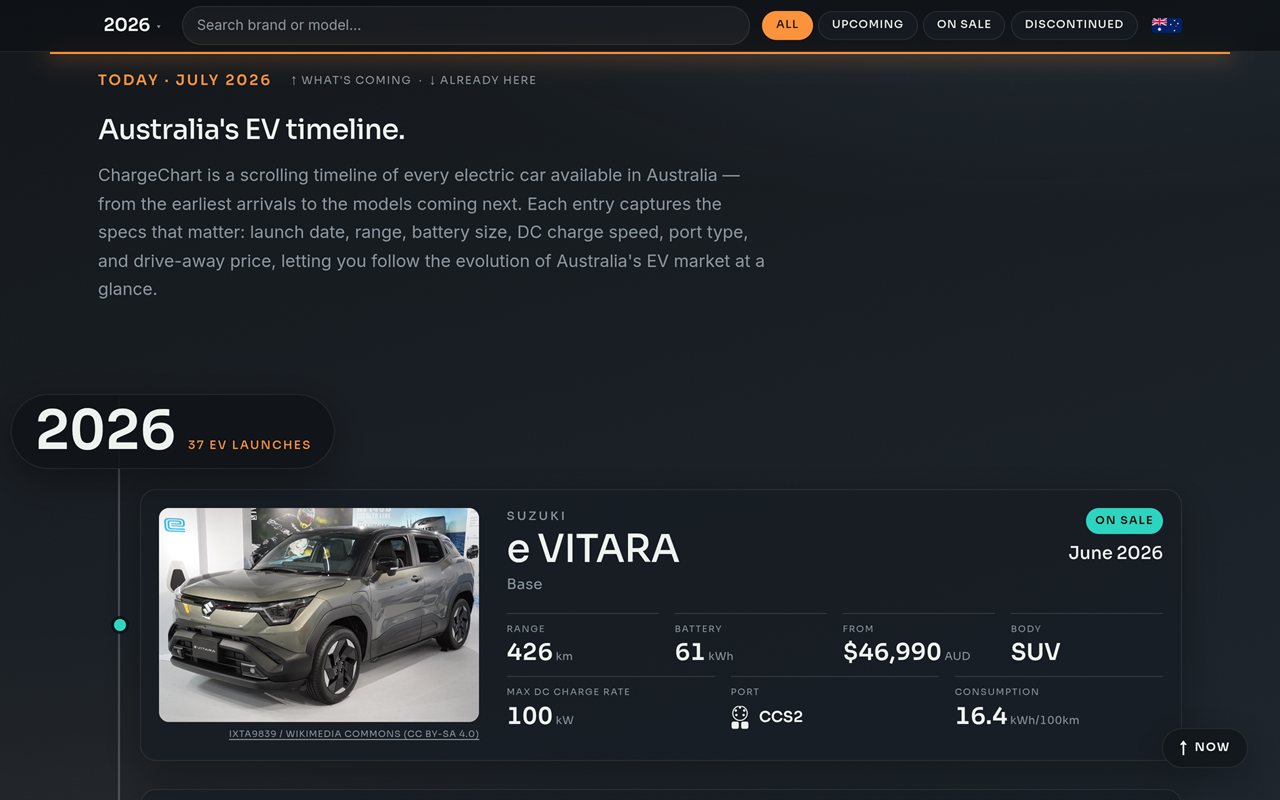Click the NOW jump button
Viewport: 1280px width, 800px height.
click(x=1204, y=747)
